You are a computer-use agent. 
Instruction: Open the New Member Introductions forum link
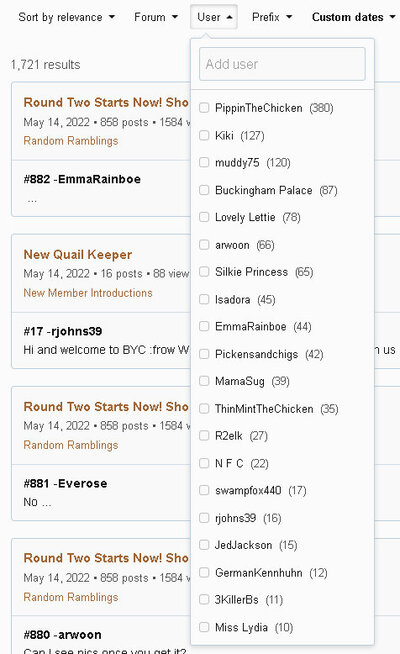click(x=88, y=293)
